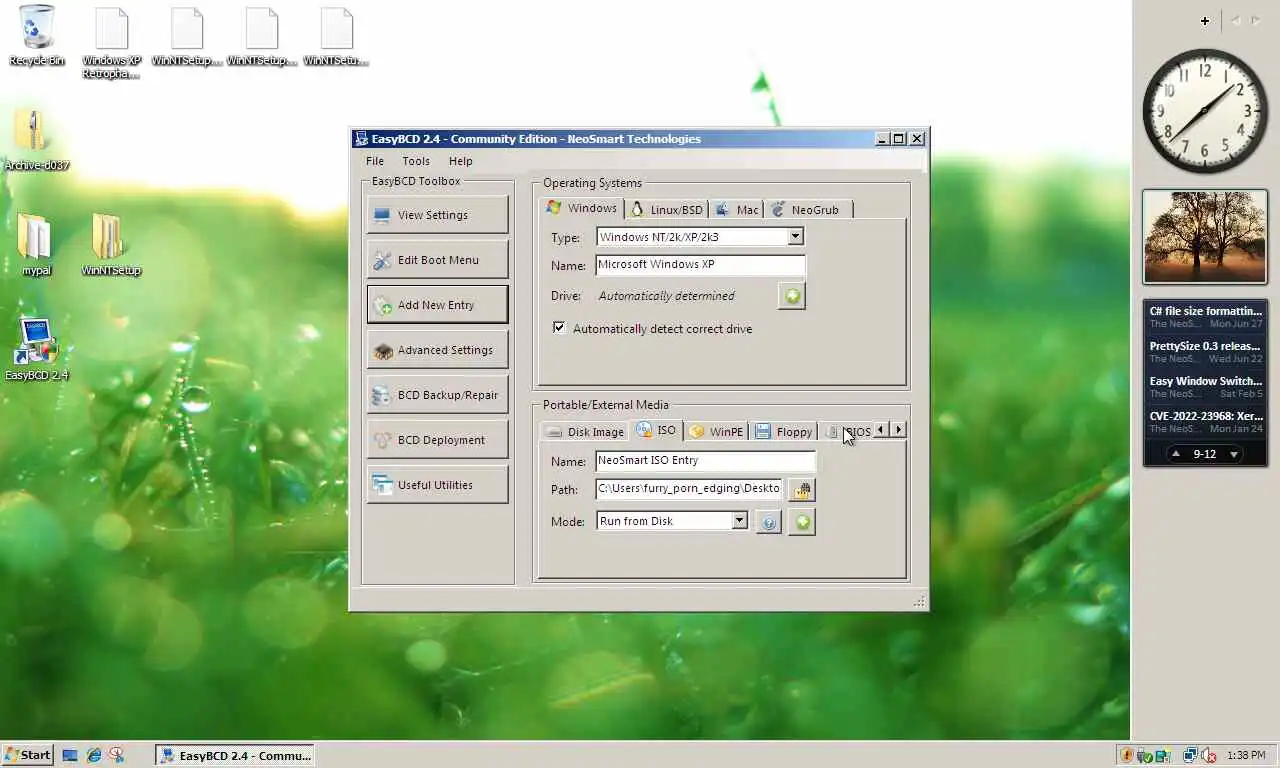Open Advanced Settings in the toolbox
Viewport: 1280px width, 768px height.
pos(438,350)
